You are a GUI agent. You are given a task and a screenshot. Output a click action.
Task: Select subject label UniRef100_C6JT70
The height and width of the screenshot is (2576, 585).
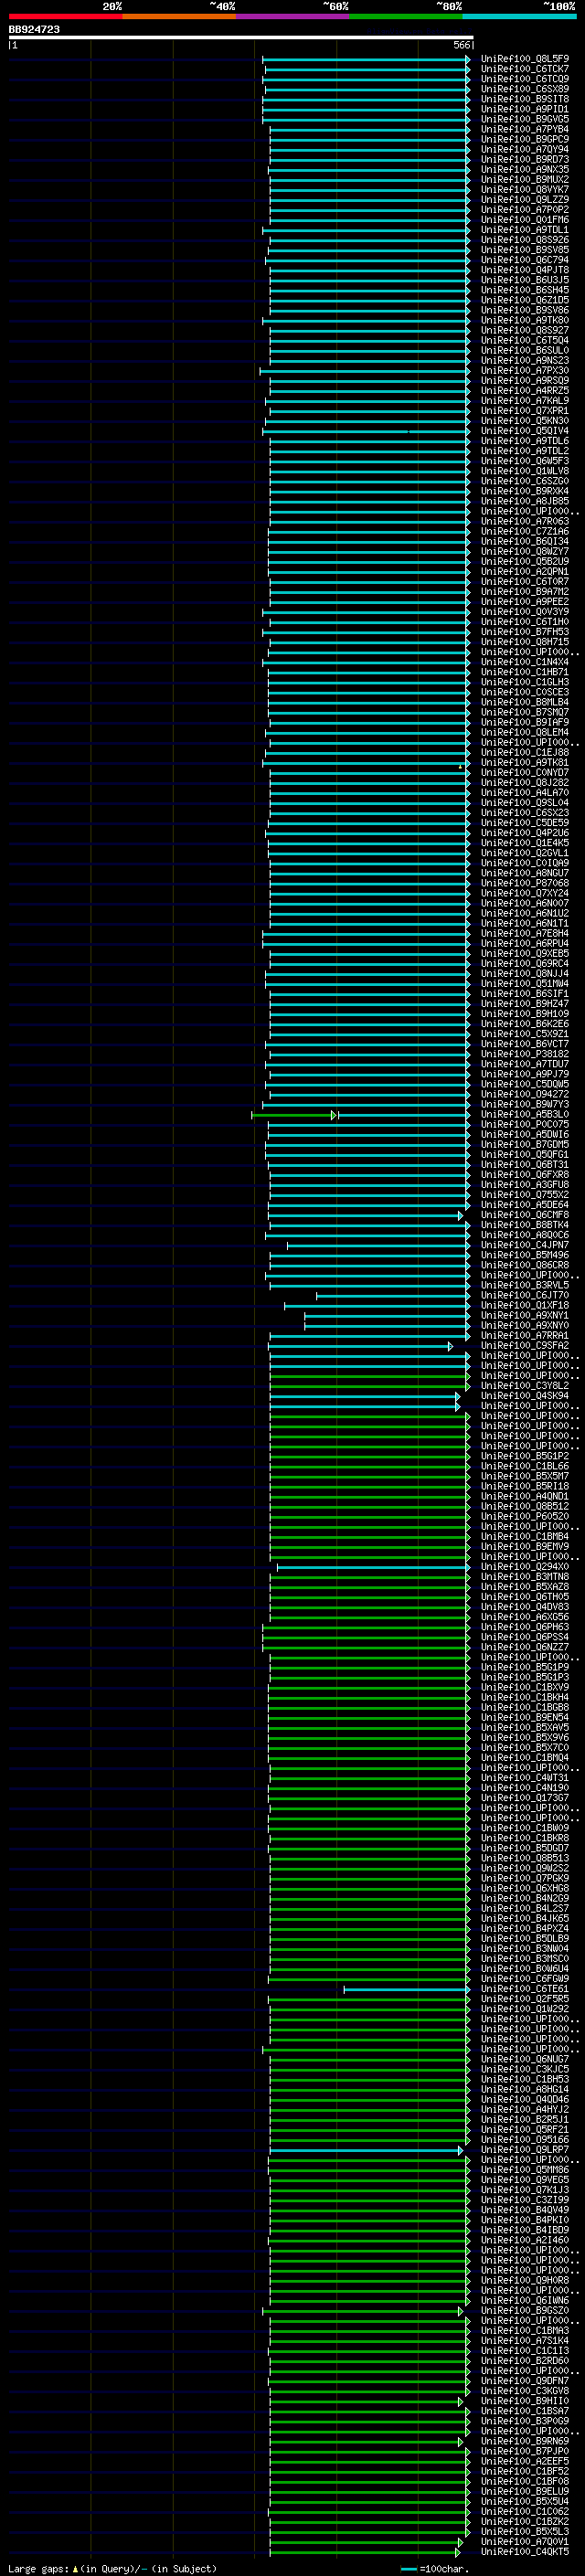click(x=525, y=1295)
